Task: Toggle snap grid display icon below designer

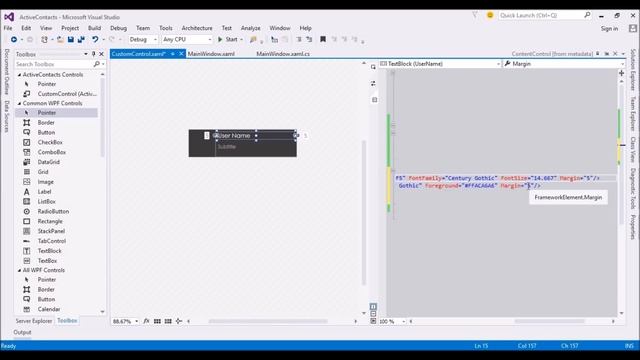Action: [157, 321]
